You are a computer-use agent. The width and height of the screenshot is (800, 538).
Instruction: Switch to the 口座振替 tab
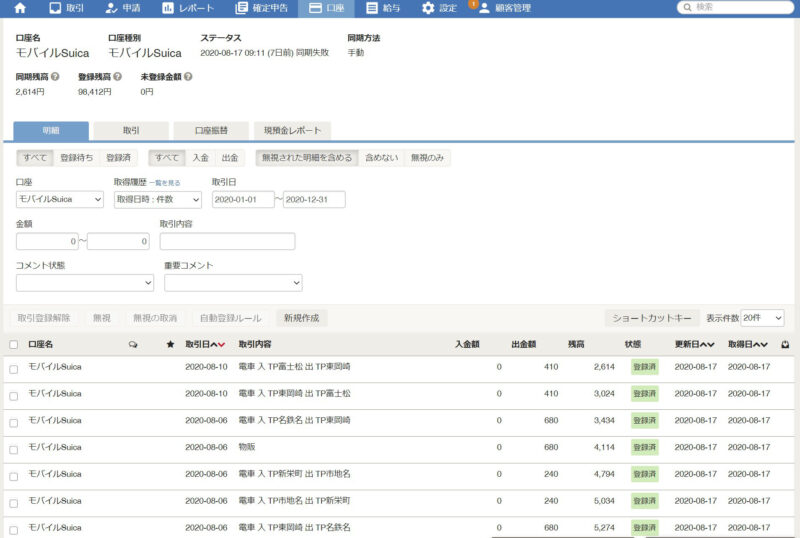click(x=211, y=131)
